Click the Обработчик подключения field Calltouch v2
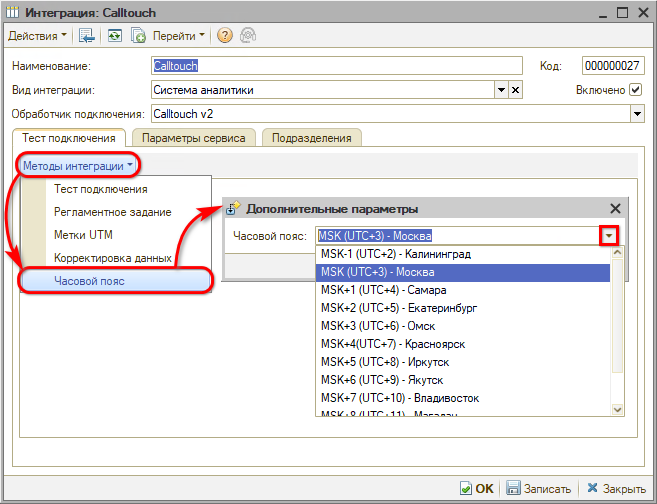The width and height of the screenshot is (657, 504). pyautogui.click(x=391, y=114)
